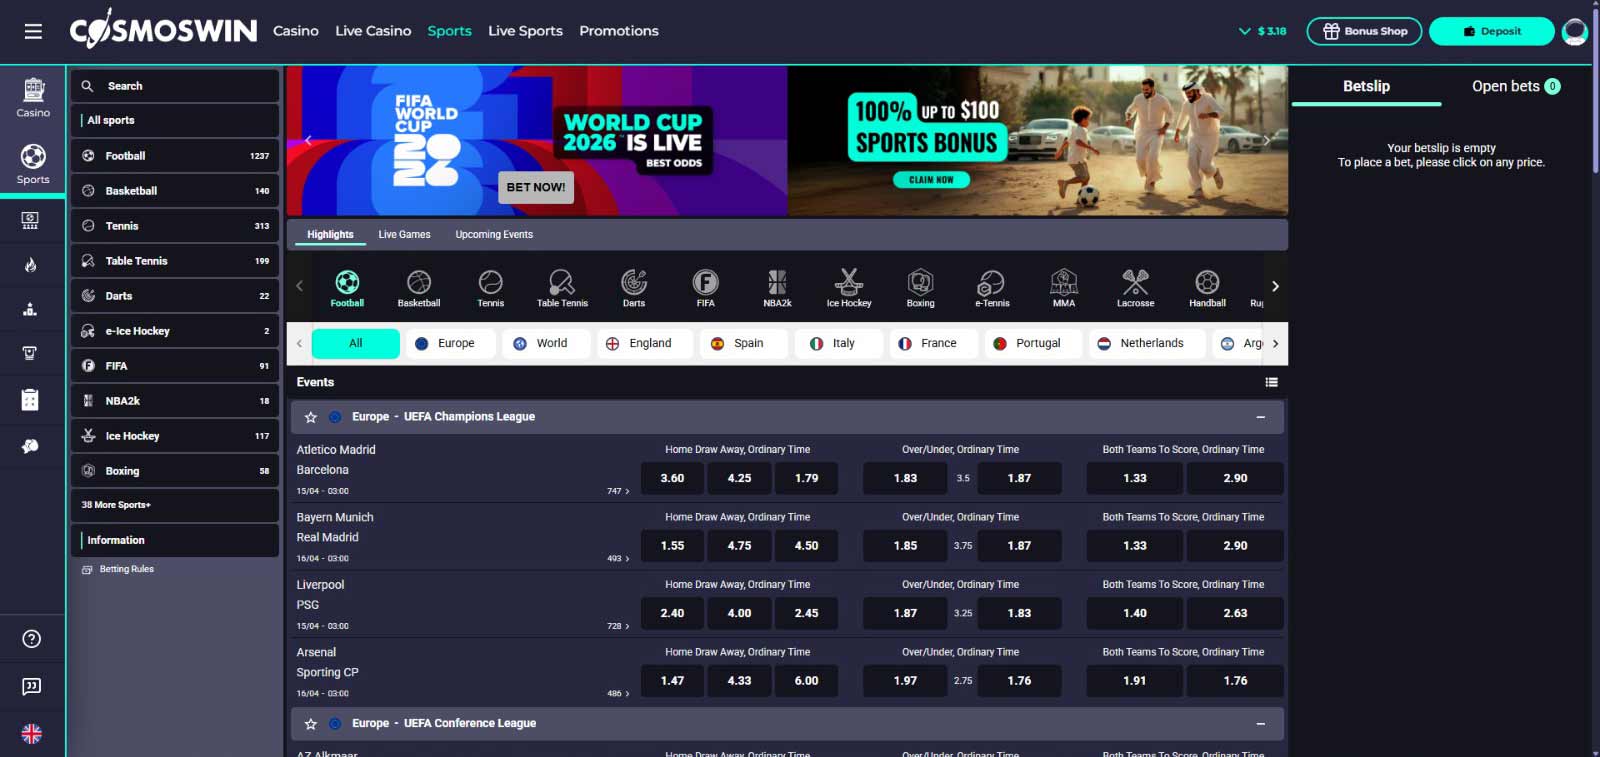The height and width of the screenshot is (757, 1600).
Task: Expand 38 More Sports list
Action: [175, 505]
